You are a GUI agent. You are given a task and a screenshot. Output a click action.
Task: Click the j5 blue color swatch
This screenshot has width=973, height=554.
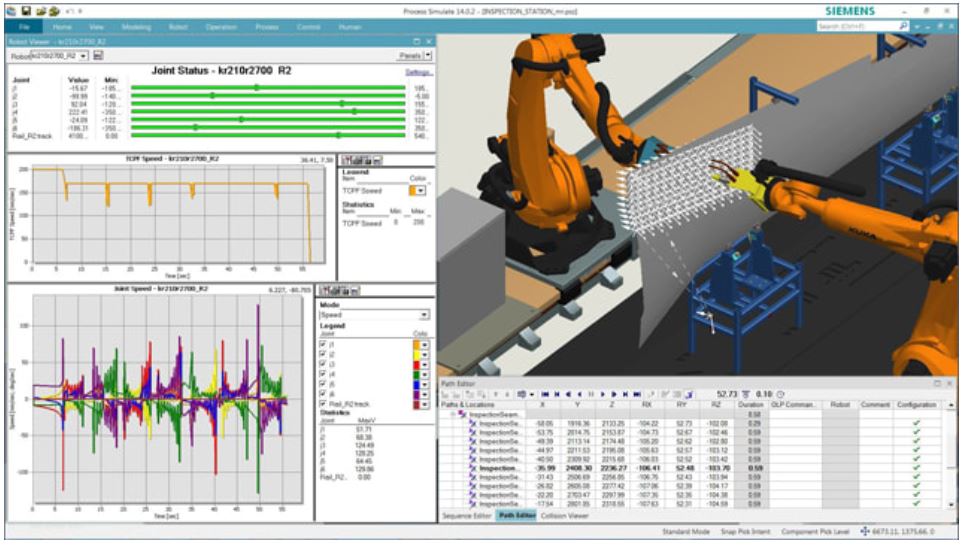(x=416, y=385)
